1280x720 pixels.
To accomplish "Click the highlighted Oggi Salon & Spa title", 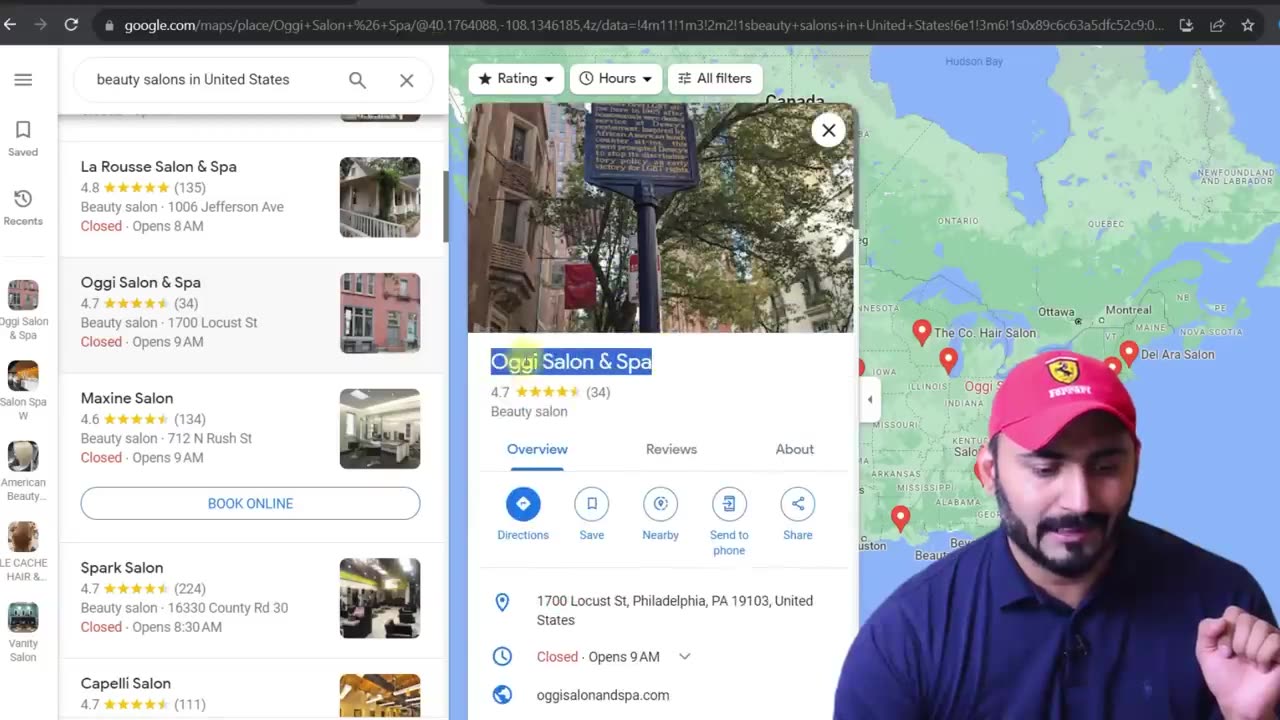I will pyautogui.click(x=571, y=362).
